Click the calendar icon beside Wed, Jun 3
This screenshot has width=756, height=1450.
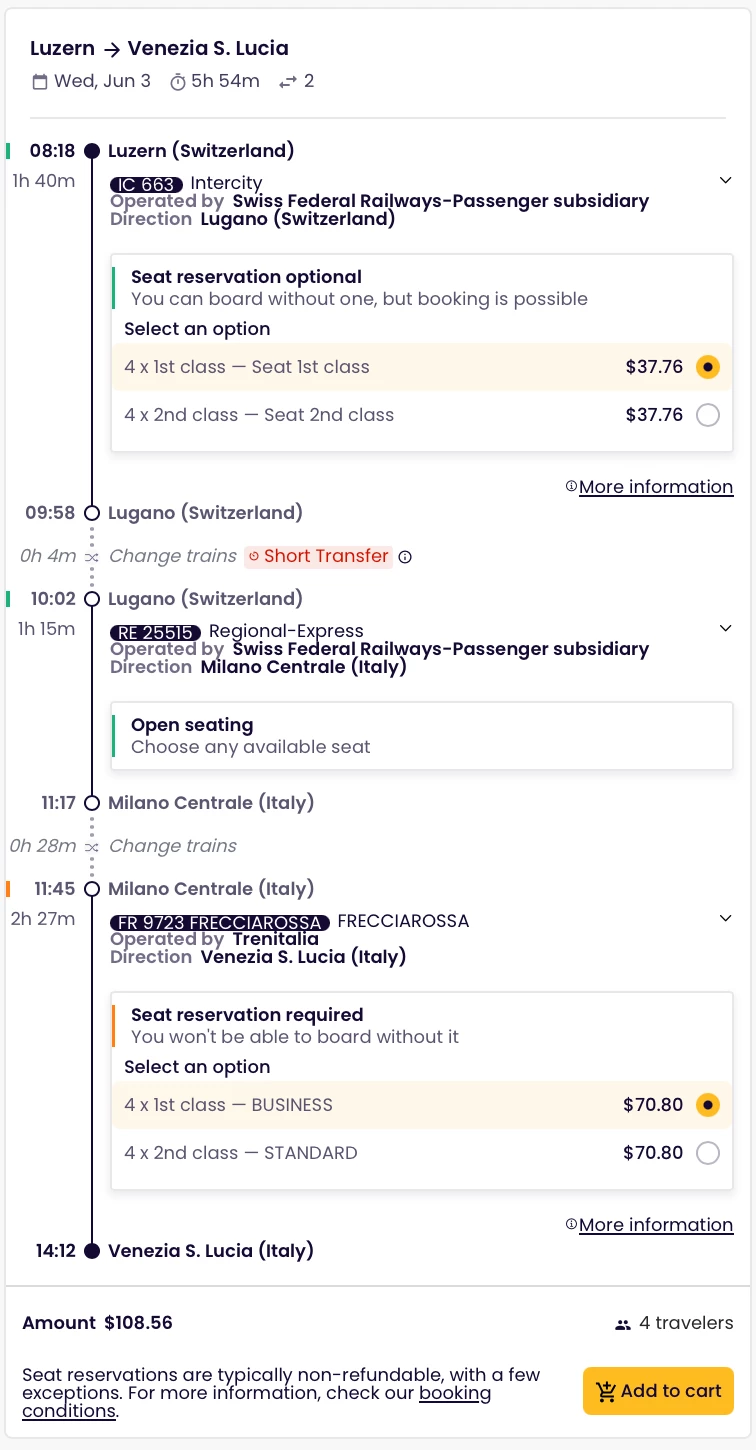(x=40, y=82)
